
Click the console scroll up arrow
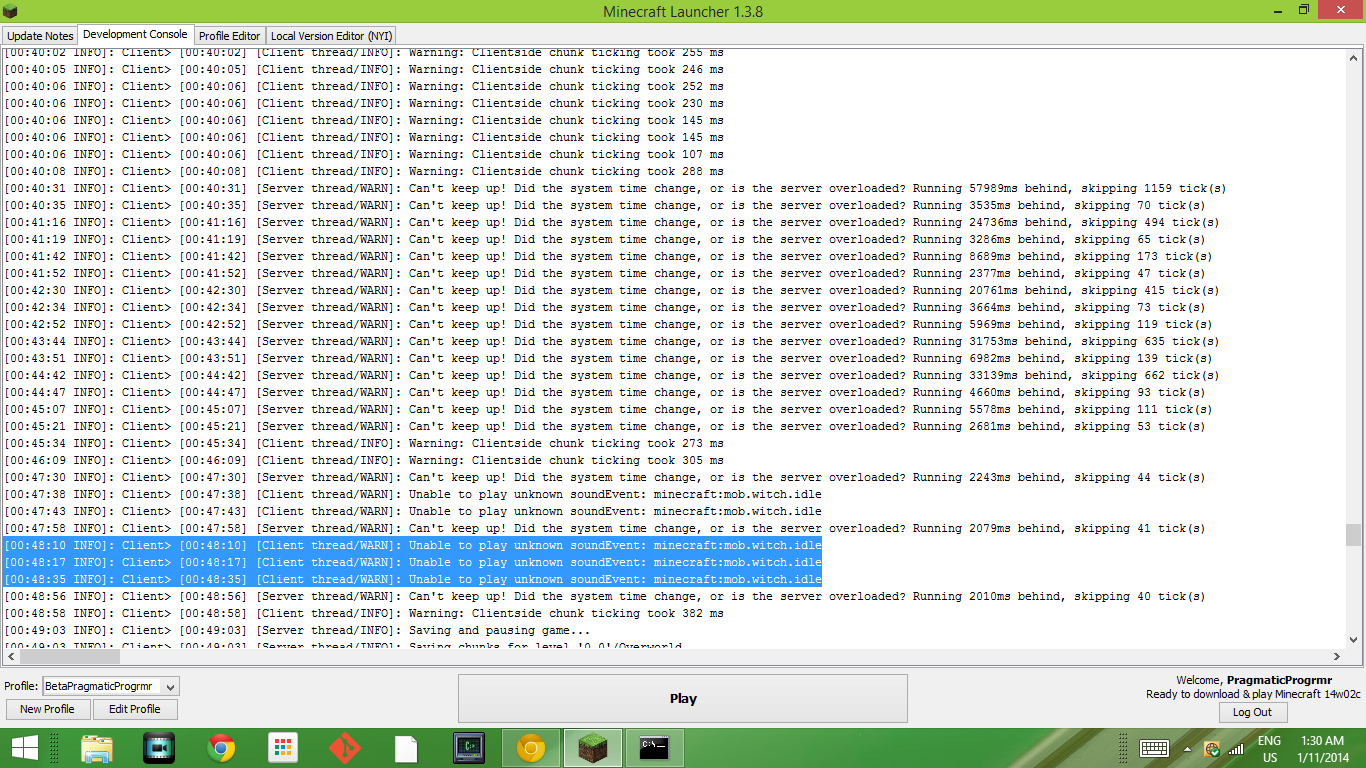pyautogui.click(x=1353, y=56)
